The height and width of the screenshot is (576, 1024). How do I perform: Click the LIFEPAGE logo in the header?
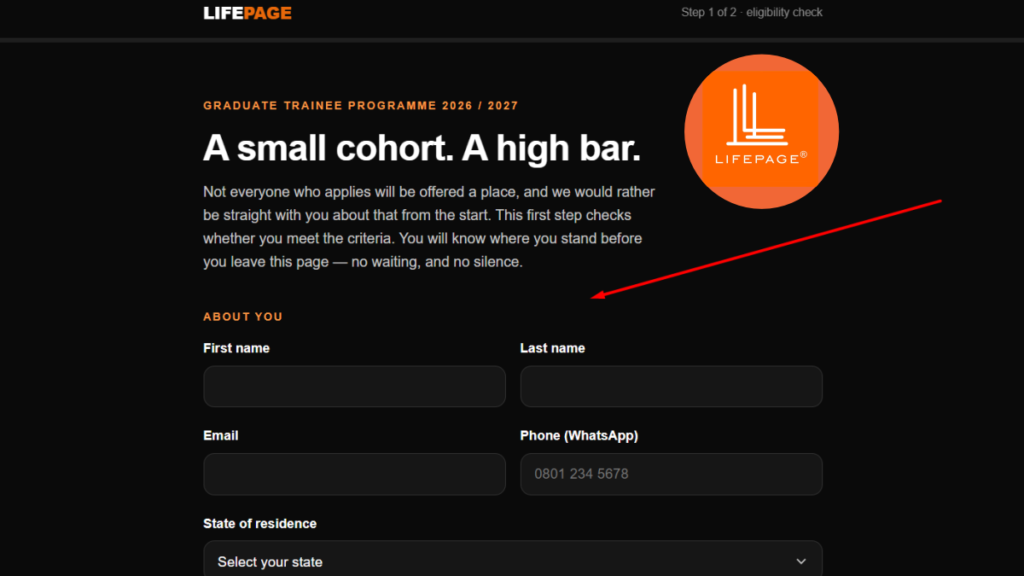coord(248,13)
